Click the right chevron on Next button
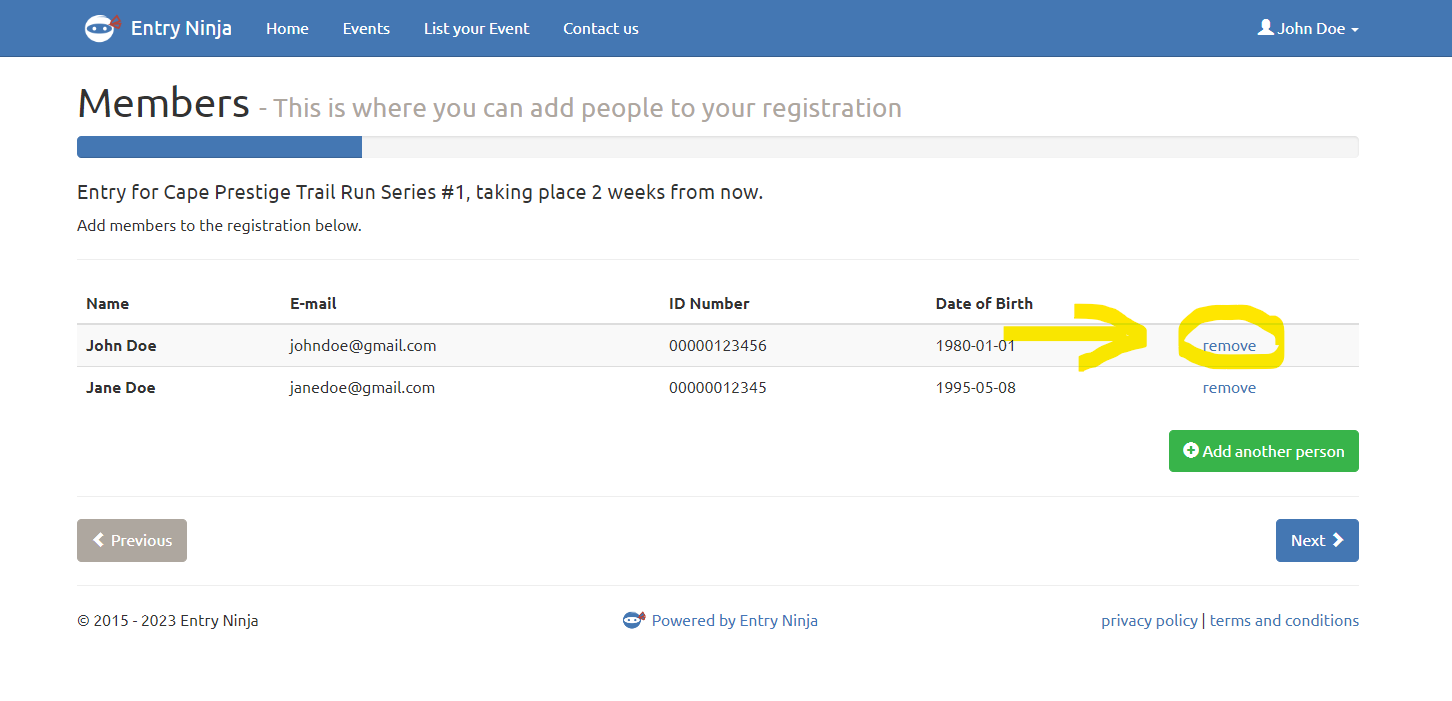This screenshot has height=701, width=1452. pos(1338,540)
